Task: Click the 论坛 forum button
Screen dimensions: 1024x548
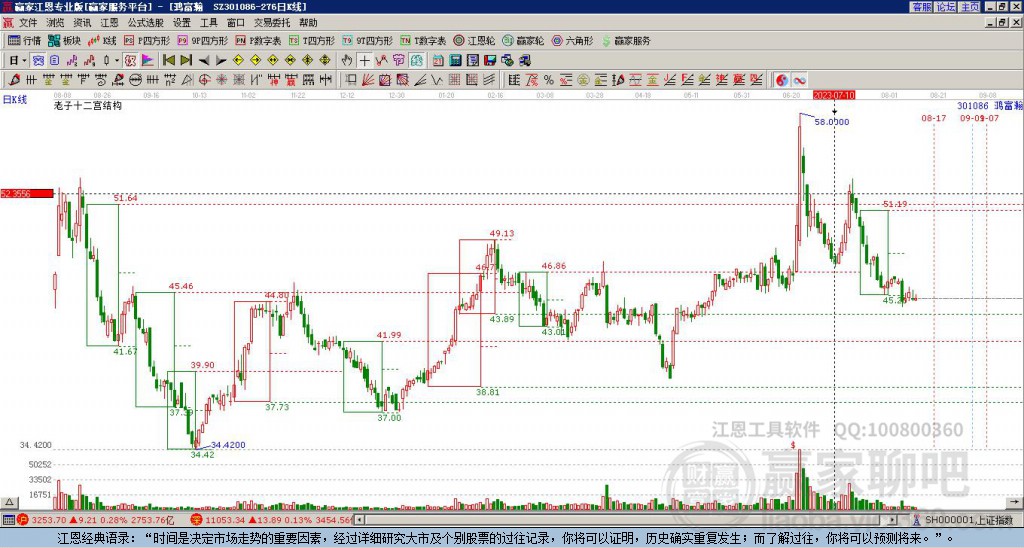Action: tap(946, 7)
